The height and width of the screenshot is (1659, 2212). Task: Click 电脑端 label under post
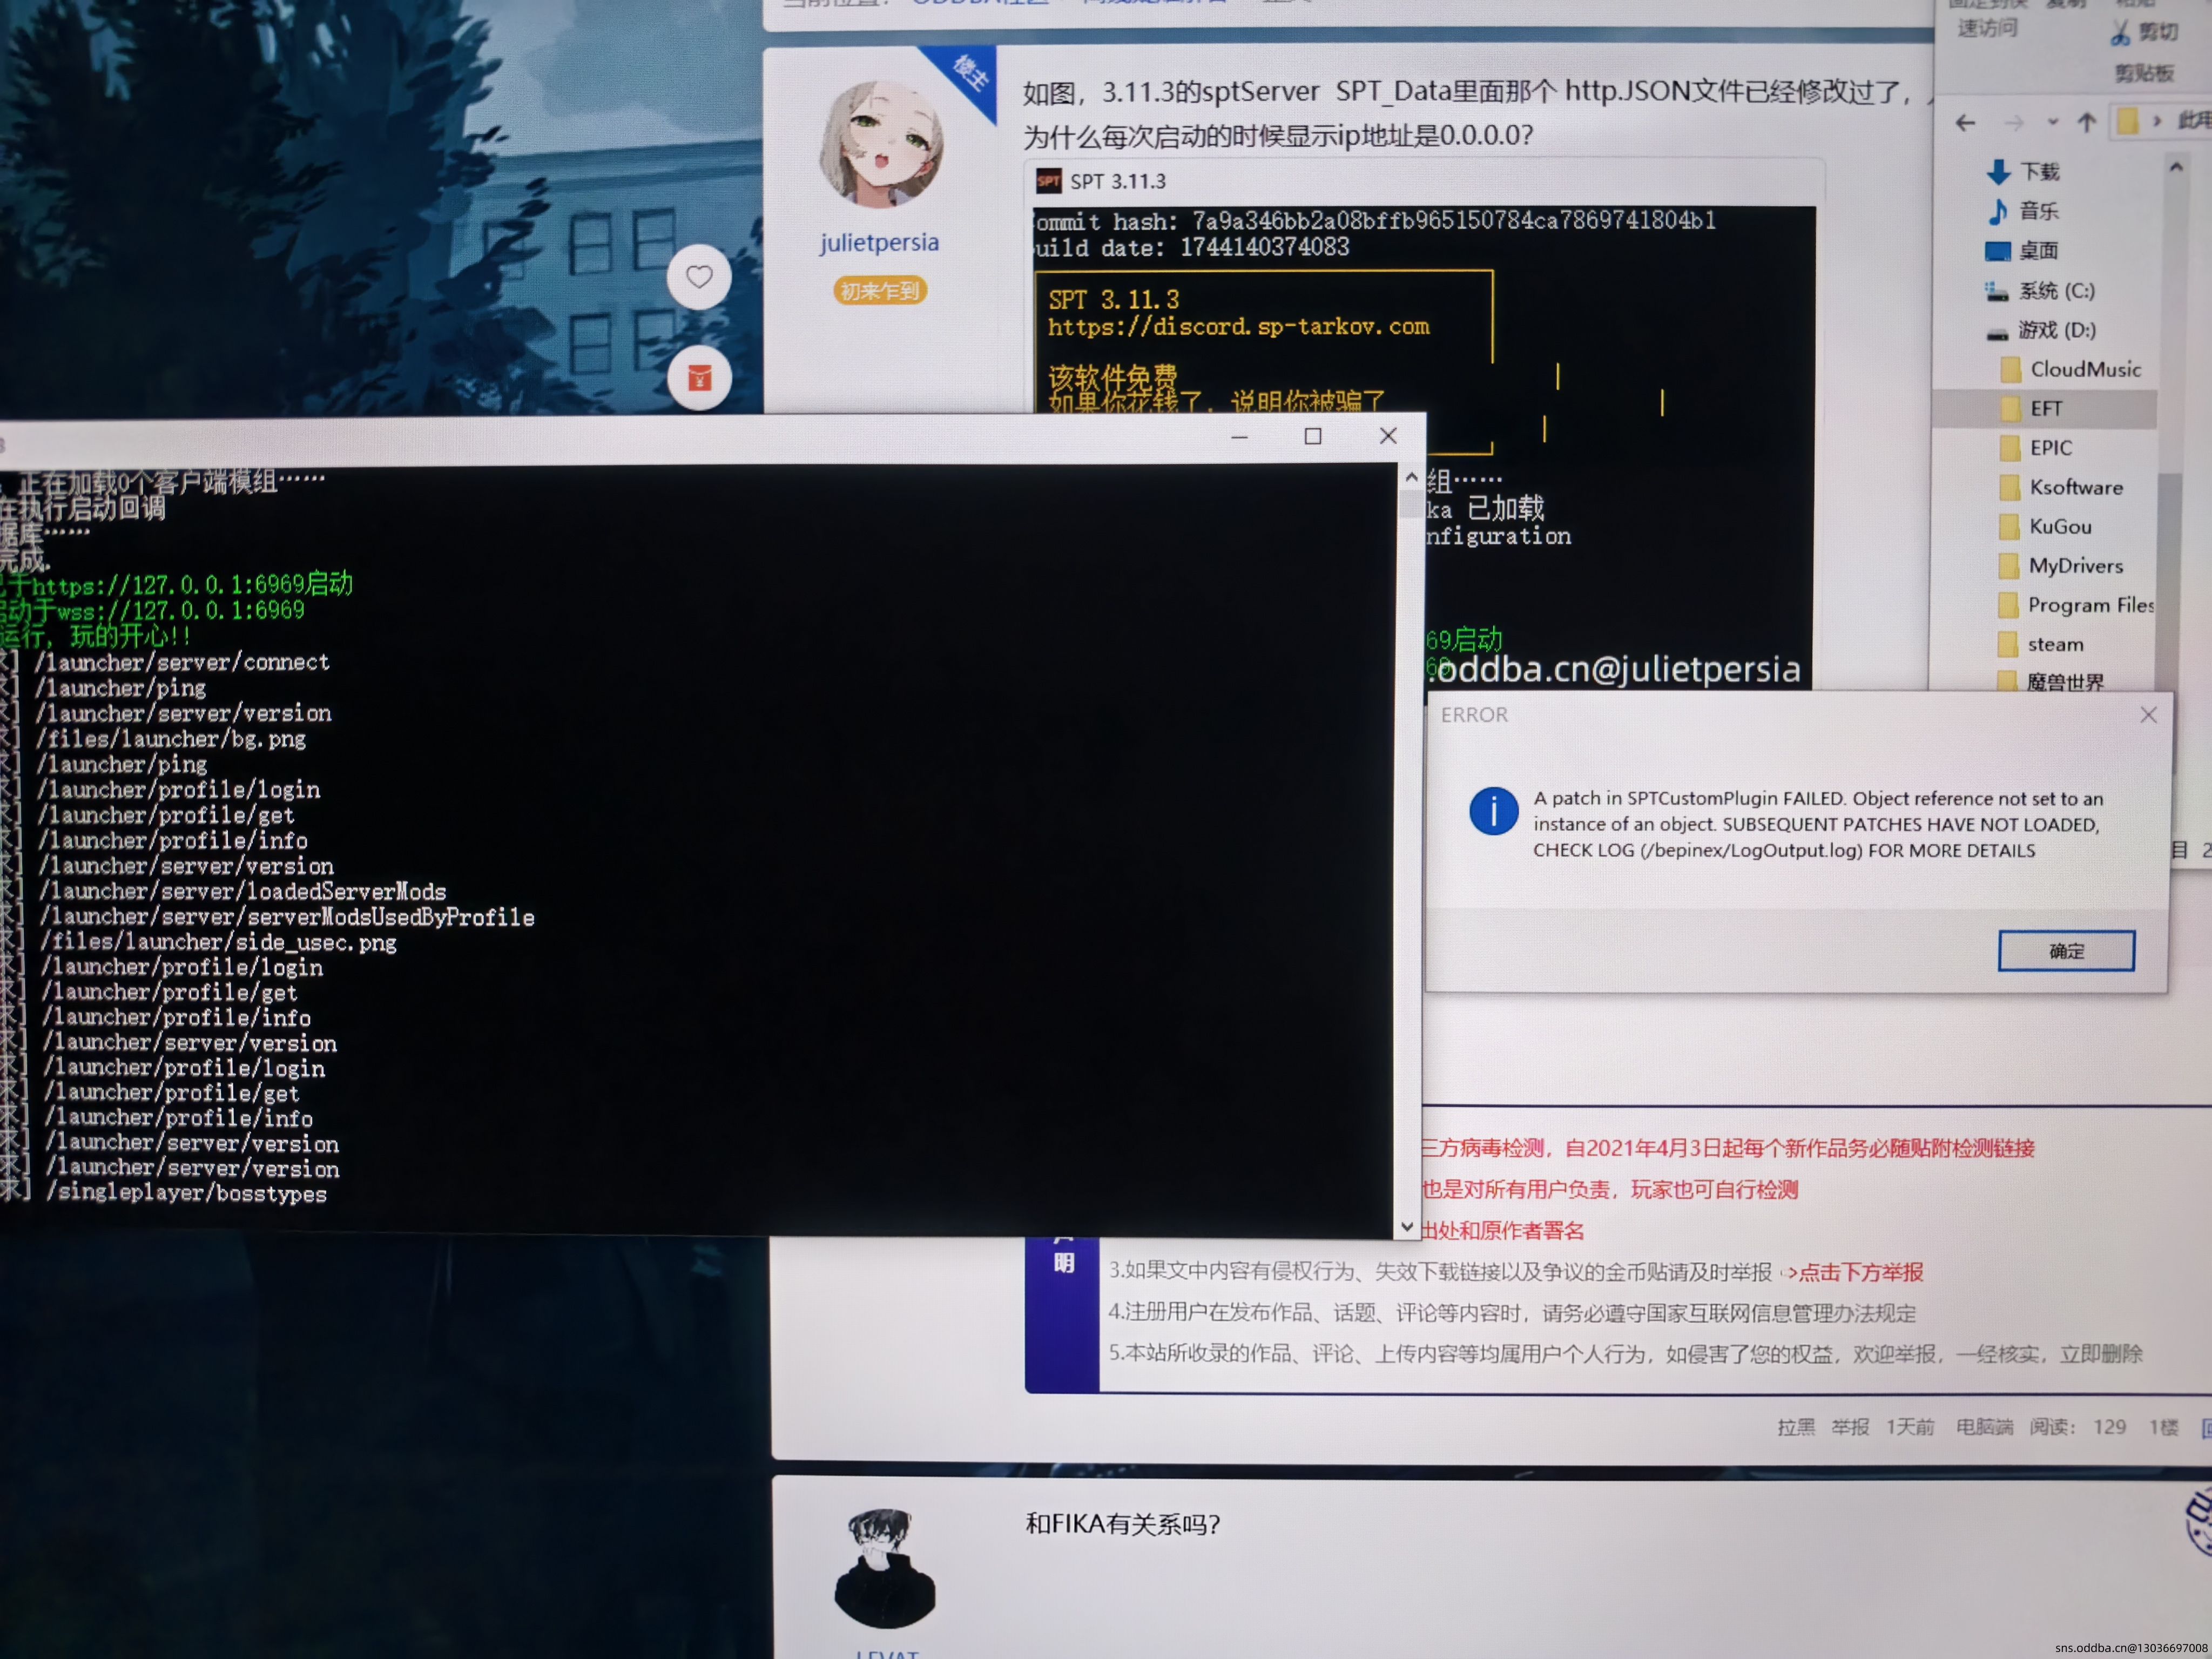tap(1985, 1427)
